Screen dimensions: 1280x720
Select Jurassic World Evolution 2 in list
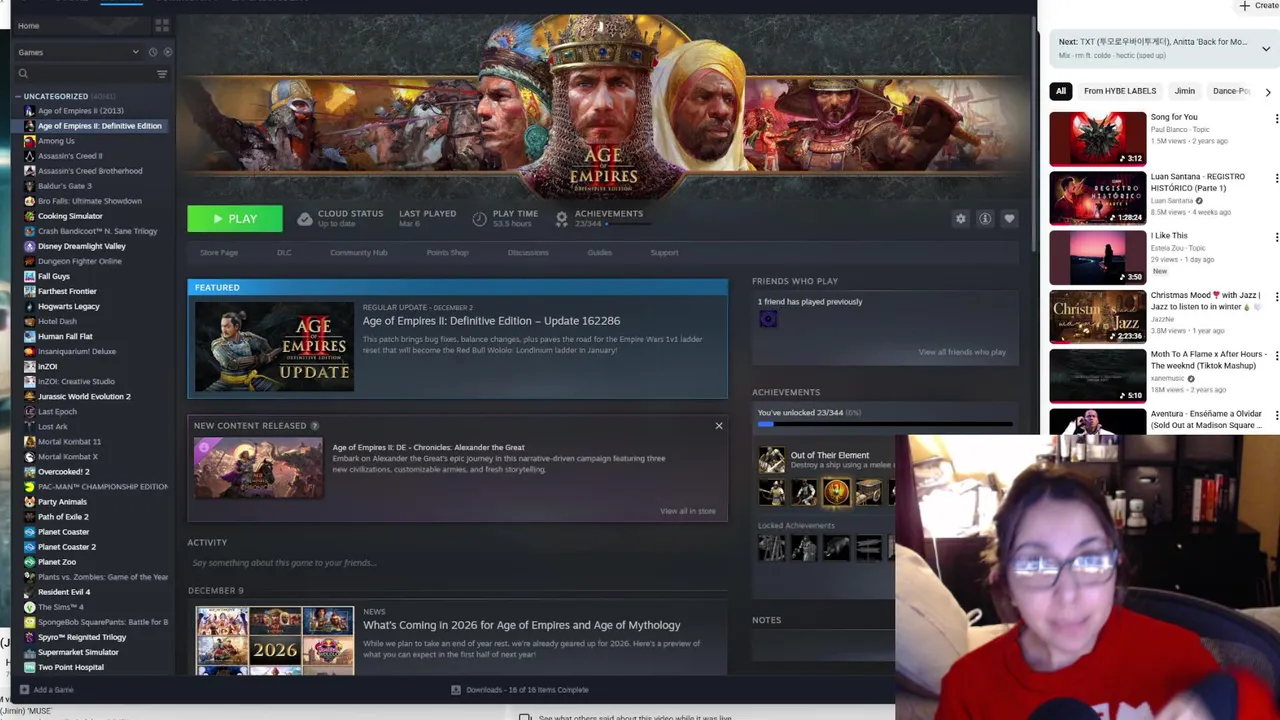tap(84, 396)
